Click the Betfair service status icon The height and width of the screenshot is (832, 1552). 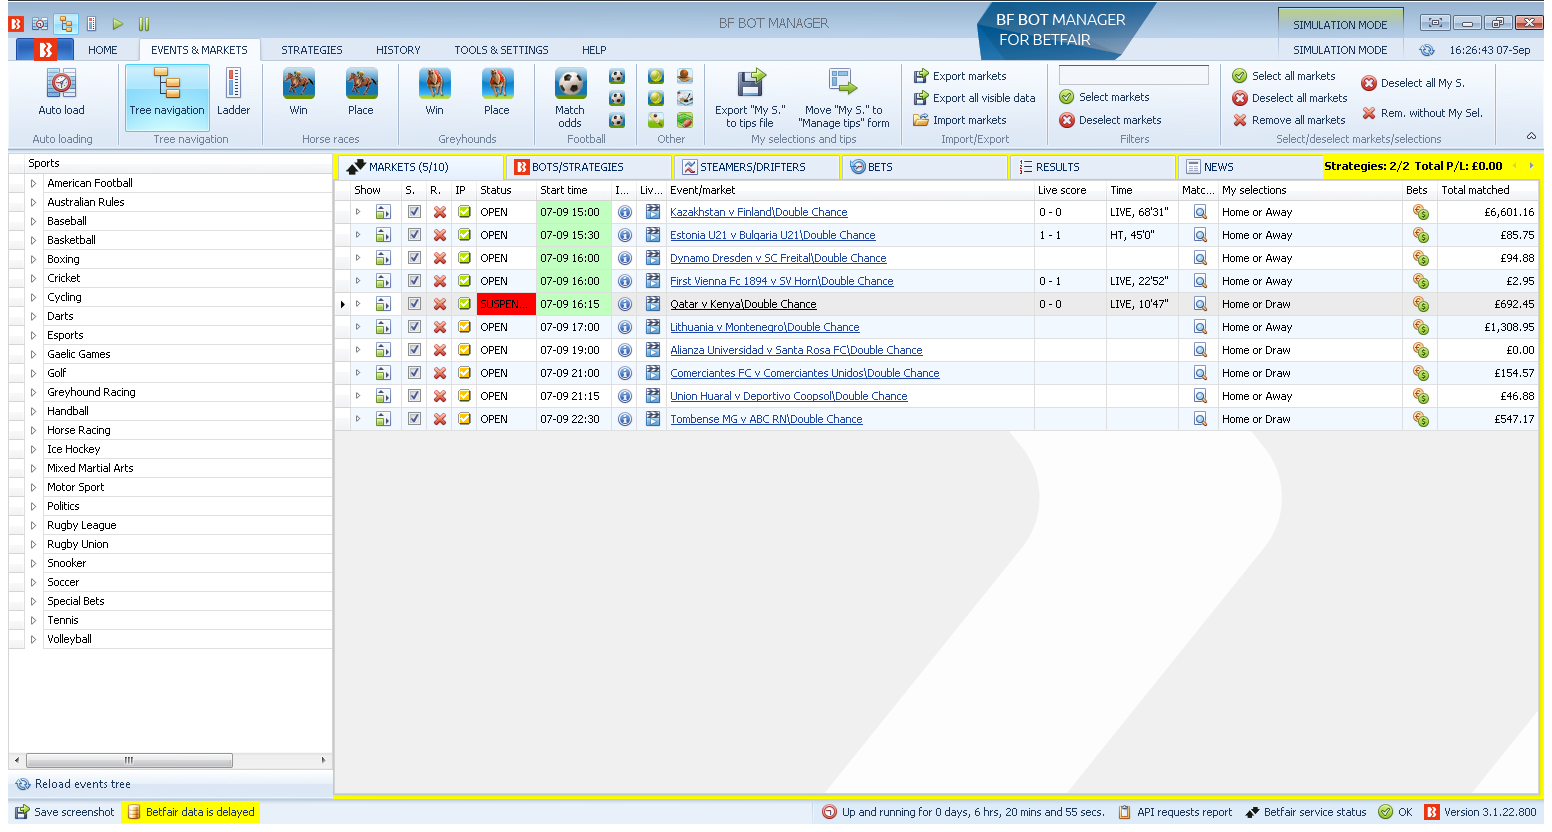tap(1252, 812)
